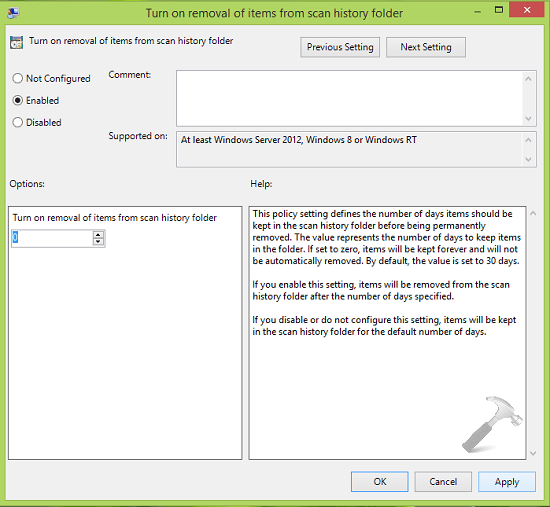This screenshot has height=507, width=550.
Task: Click the 'Options:' heading
Action: (x=27, y=184)
